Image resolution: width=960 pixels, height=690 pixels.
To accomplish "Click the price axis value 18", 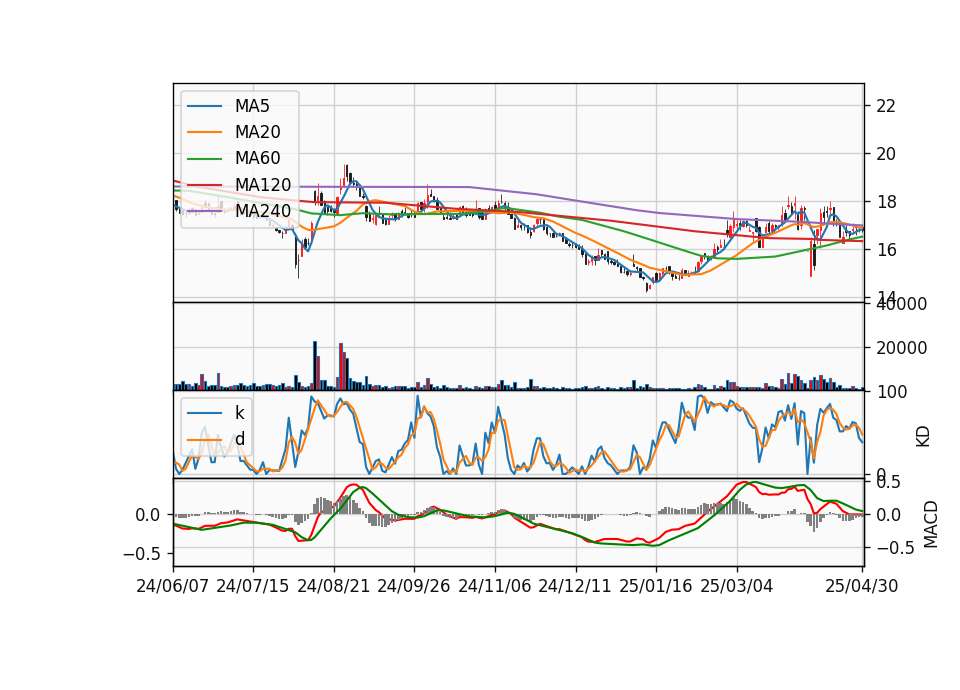I will pos(886,201).
